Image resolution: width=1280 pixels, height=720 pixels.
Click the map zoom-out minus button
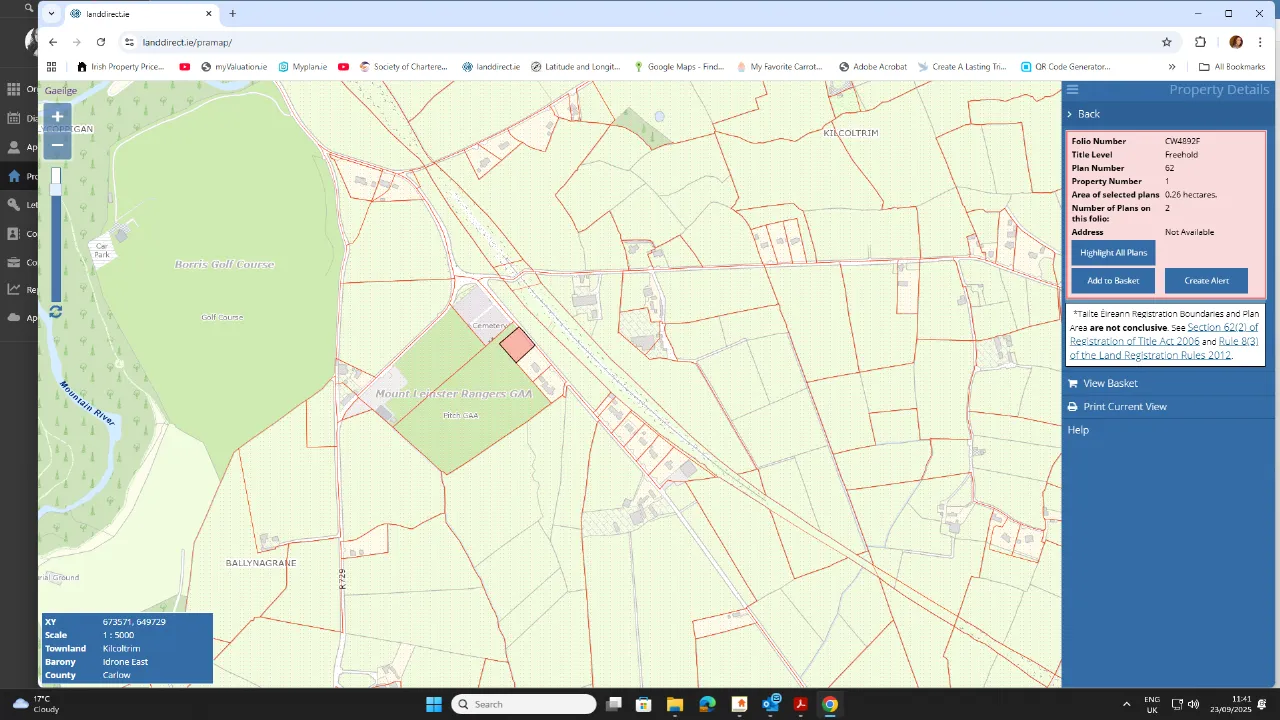(57, 144)
